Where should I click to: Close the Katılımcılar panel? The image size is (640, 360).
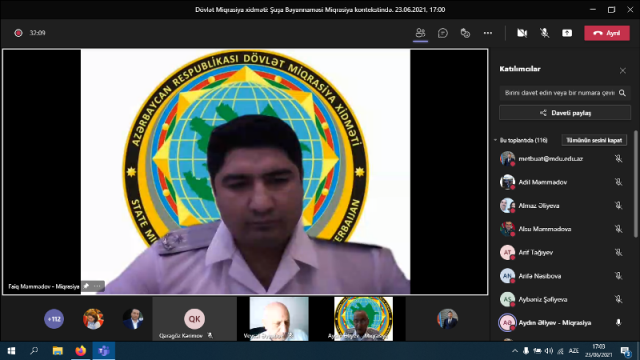click(x=623, y=71)
